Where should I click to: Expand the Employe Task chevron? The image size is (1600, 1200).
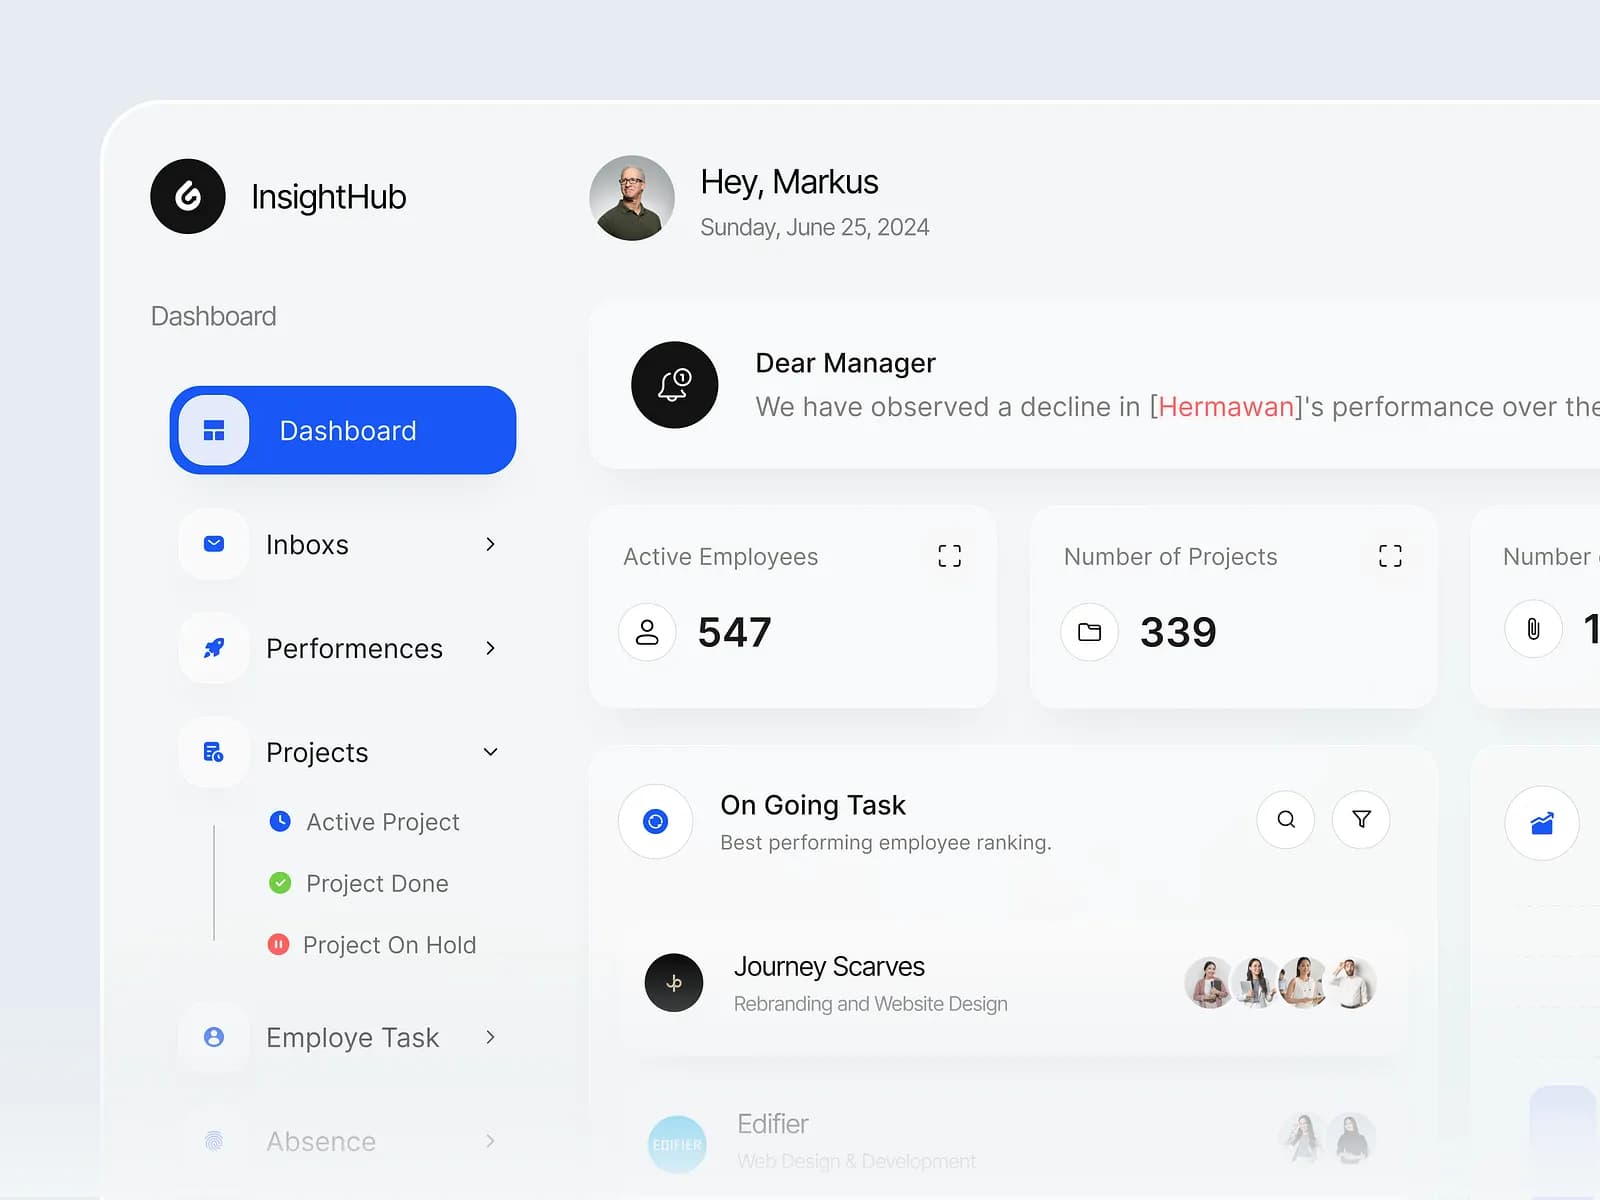coord(490,1037)
